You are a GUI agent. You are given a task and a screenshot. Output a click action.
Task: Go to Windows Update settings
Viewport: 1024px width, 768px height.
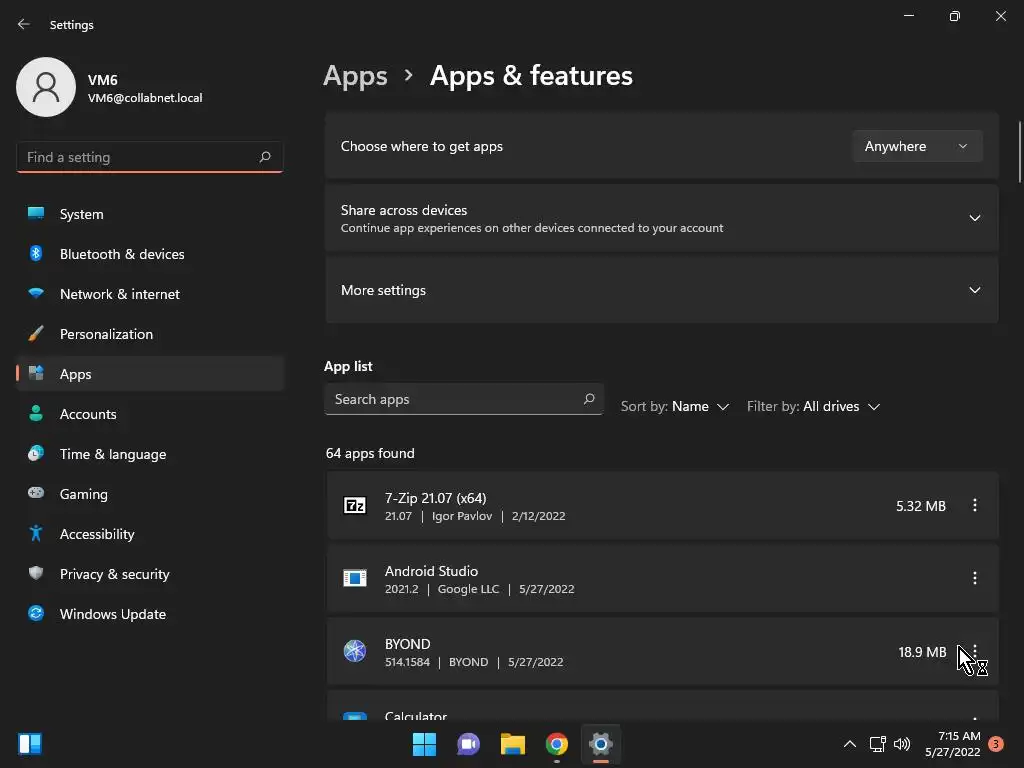[x=112, y=614]
